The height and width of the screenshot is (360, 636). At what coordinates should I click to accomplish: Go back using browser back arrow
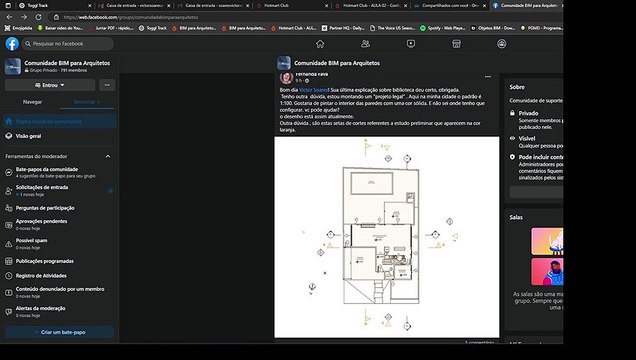click(9, 17)
